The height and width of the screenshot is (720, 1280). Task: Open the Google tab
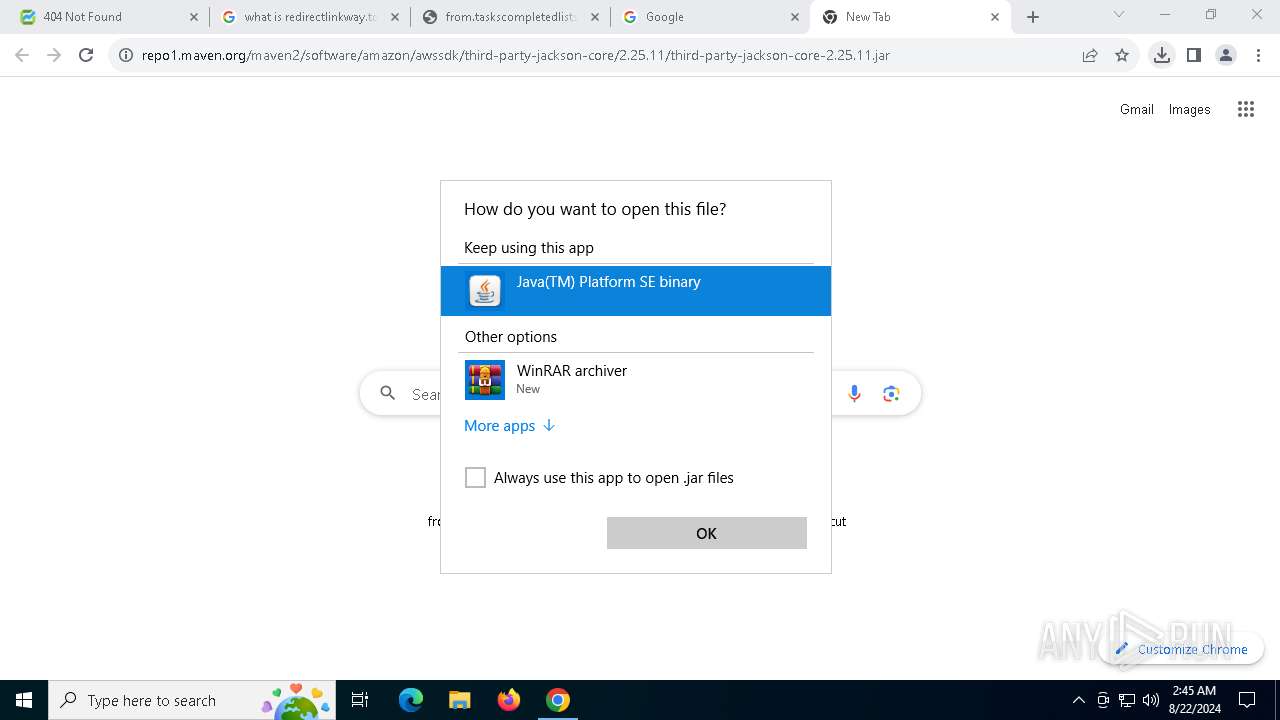[710, 17]
